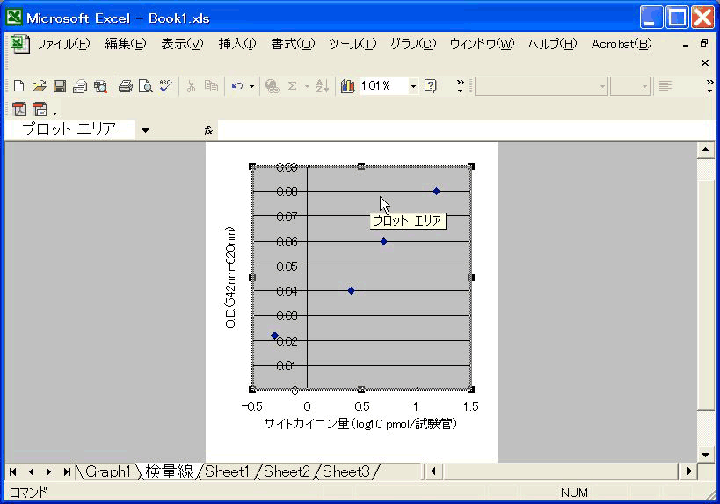Open the Name Box dropdown arrow

click(x=145, y=130)
